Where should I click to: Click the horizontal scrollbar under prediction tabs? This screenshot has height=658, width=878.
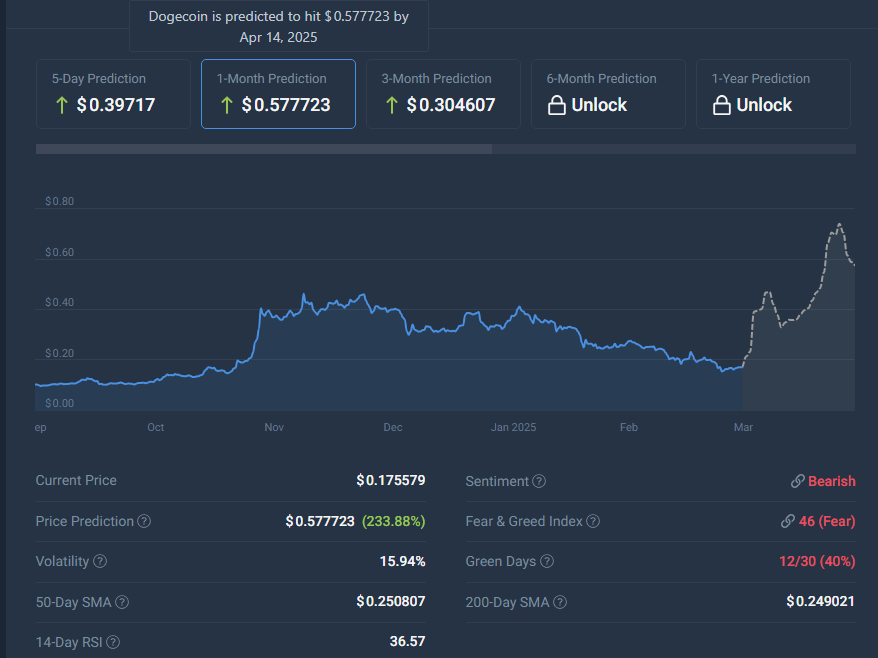(264, 149)
